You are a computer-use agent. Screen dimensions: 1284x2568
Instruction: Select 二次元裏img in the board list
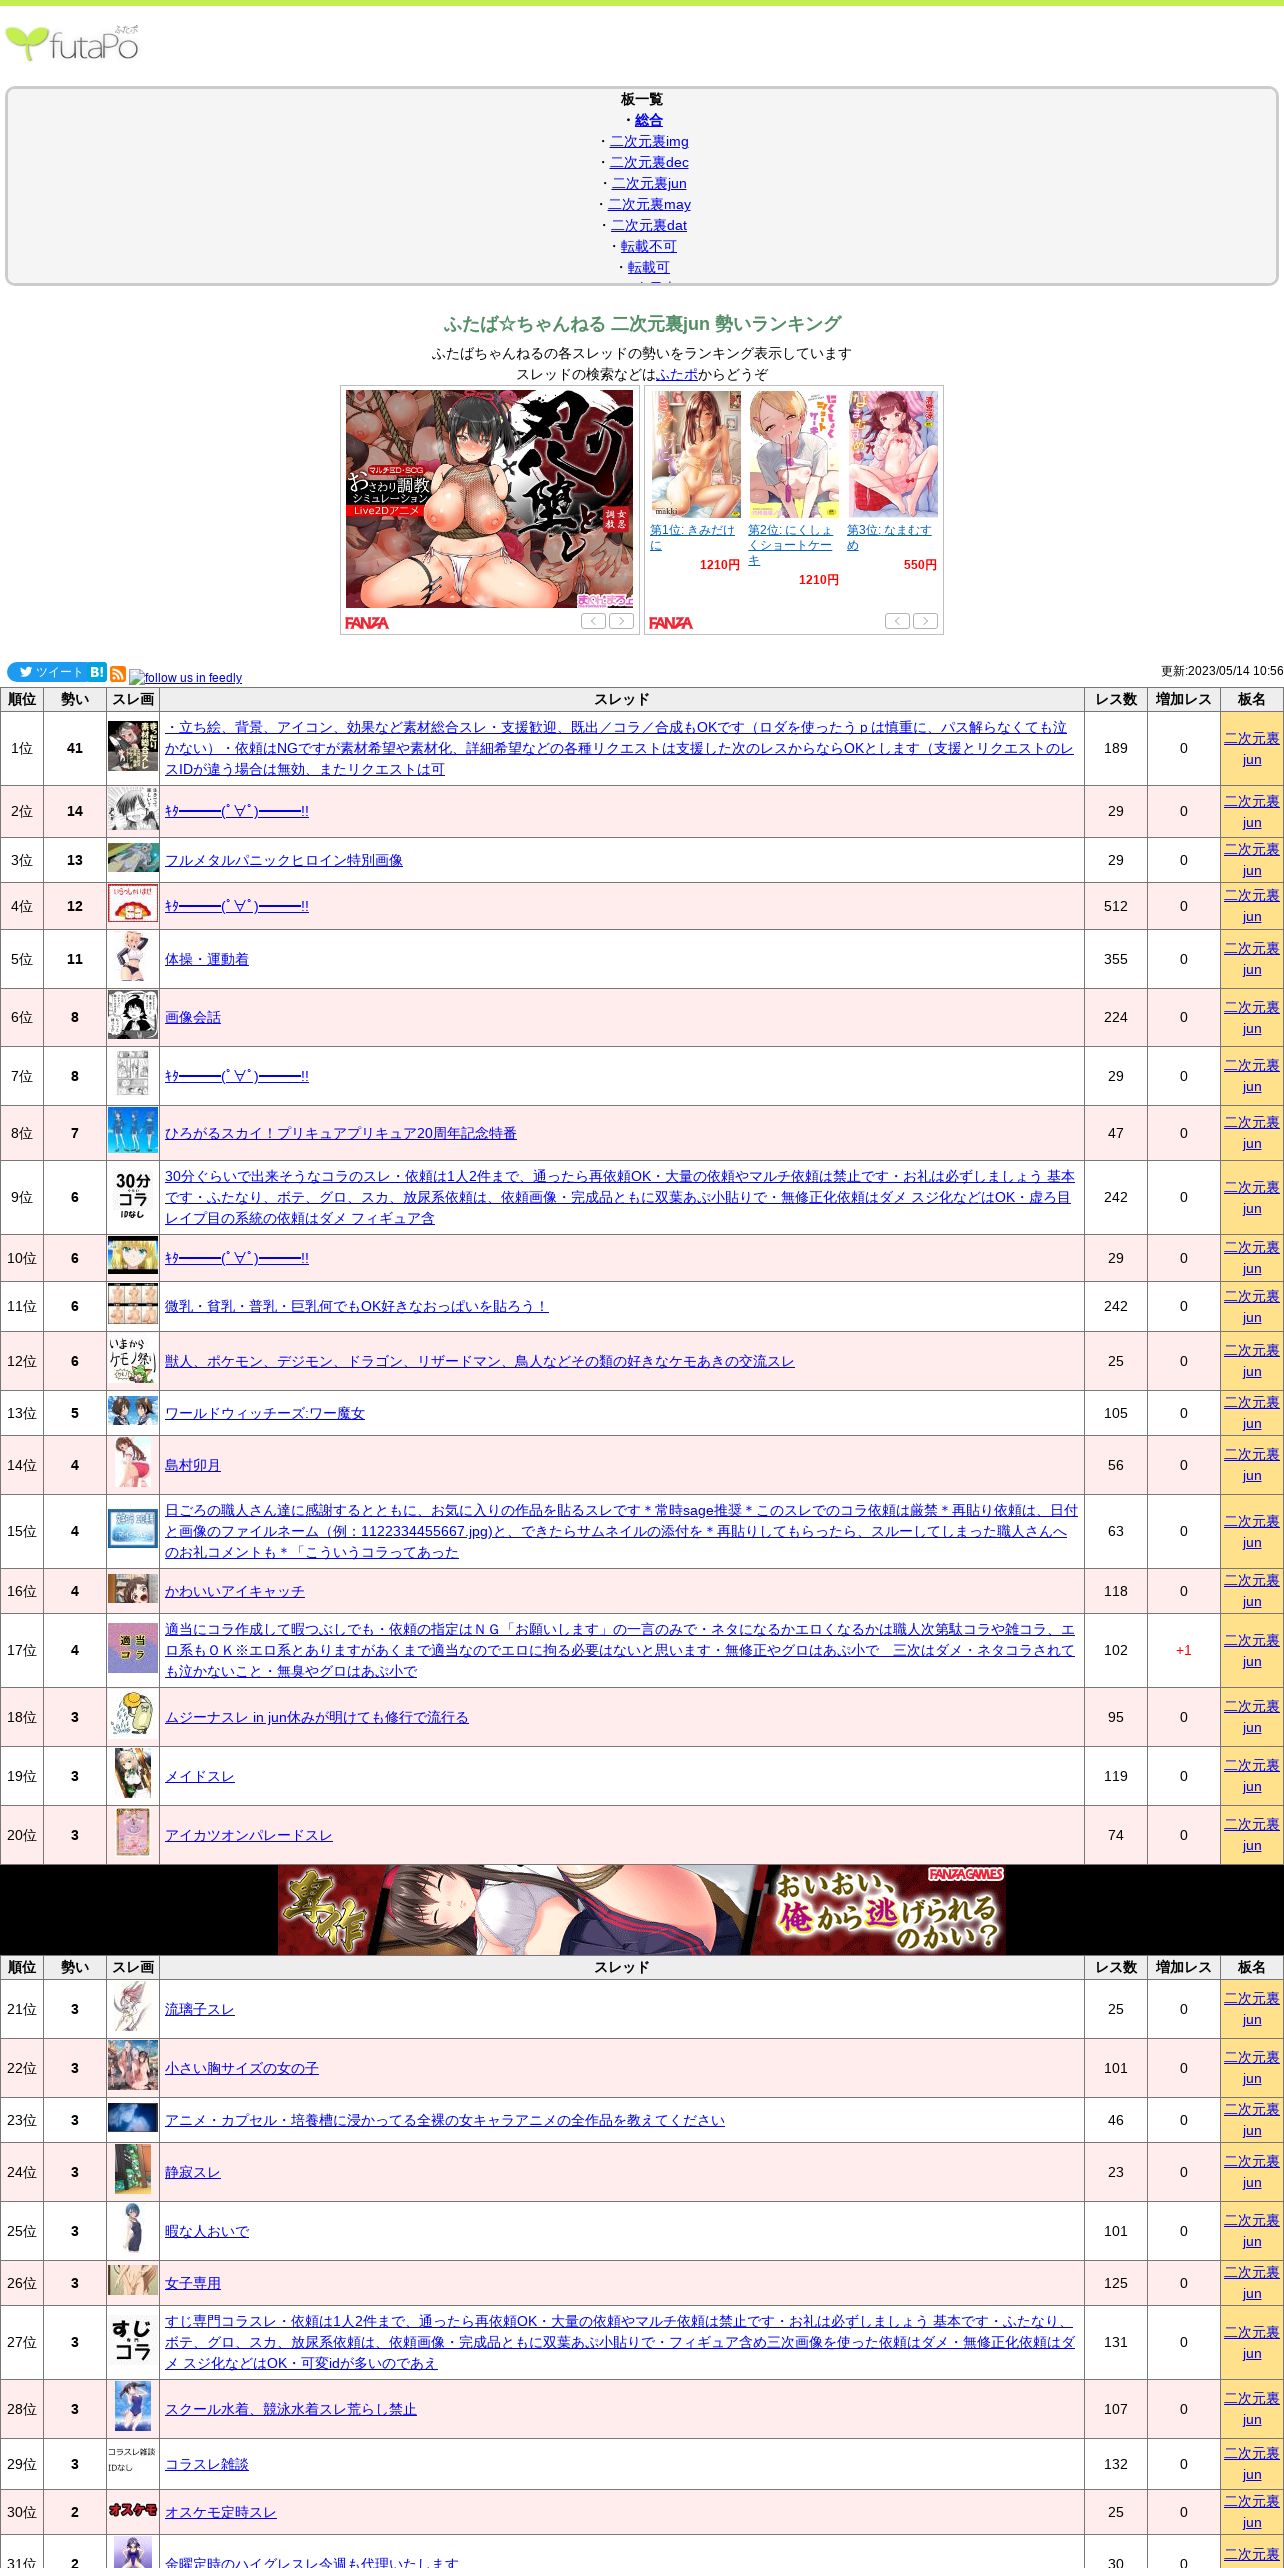pyautogui.click(x=649, y=141)
